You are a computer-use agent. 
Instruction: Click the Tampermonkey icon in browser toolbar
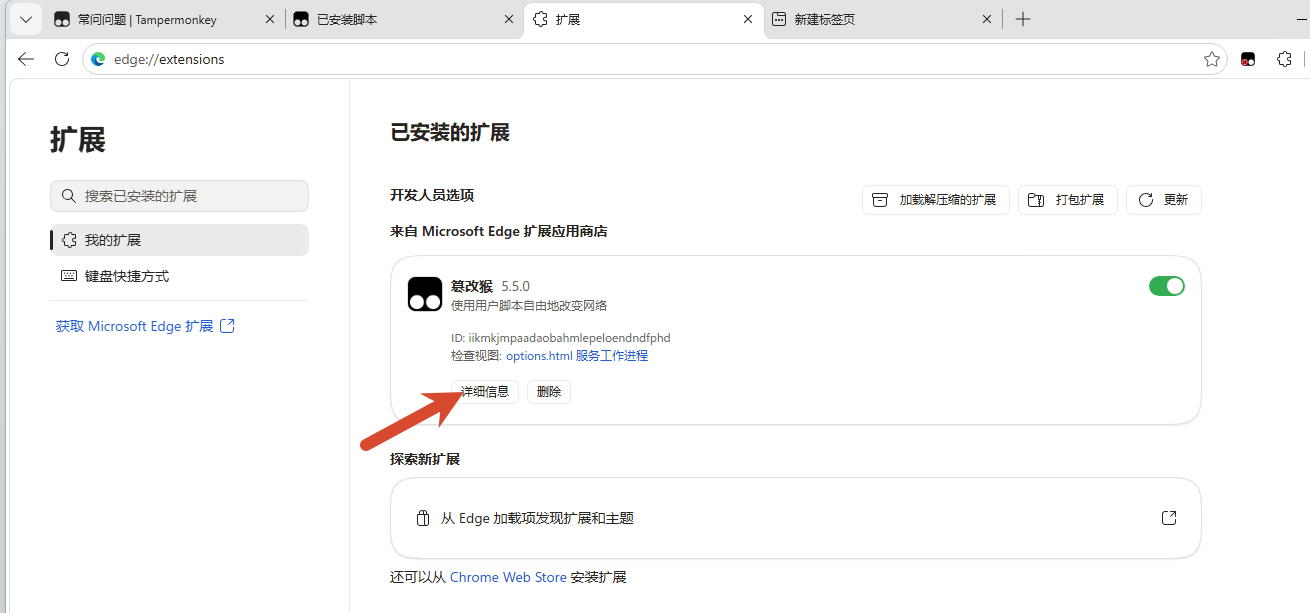click(x=1248, y=59)
